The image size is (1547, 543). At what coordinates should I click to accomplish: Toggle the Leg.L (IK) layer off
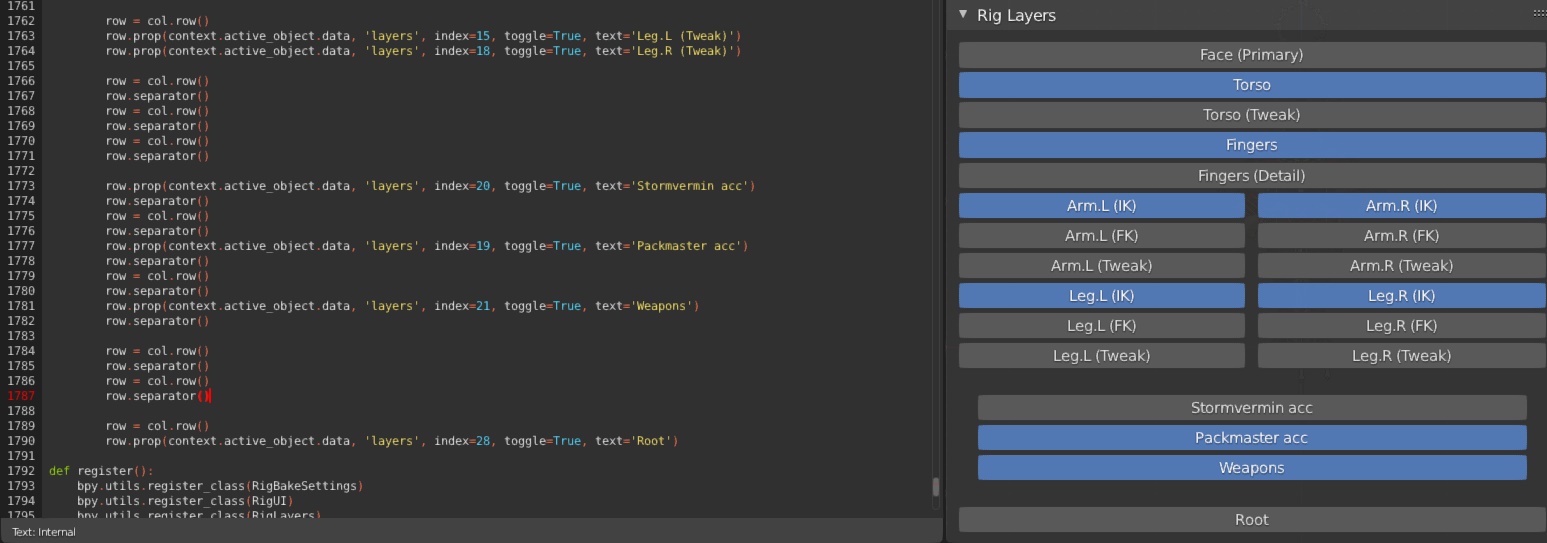pos(1101,296)
